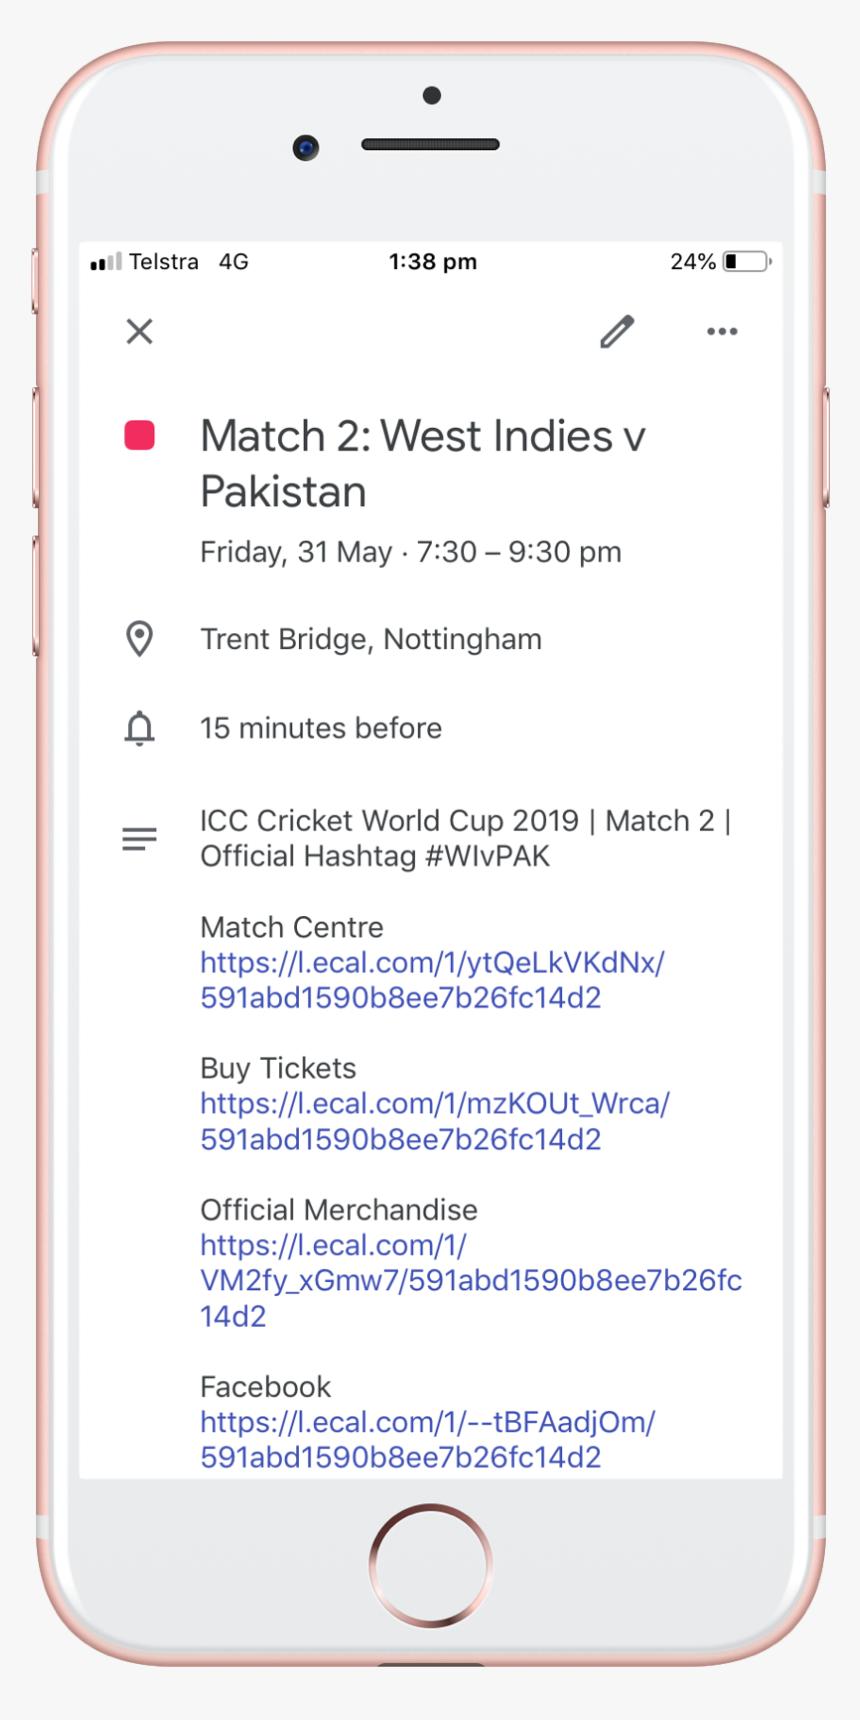
Task: Tap the ICC Cricket World Cup description text
Action: (465, 838)
